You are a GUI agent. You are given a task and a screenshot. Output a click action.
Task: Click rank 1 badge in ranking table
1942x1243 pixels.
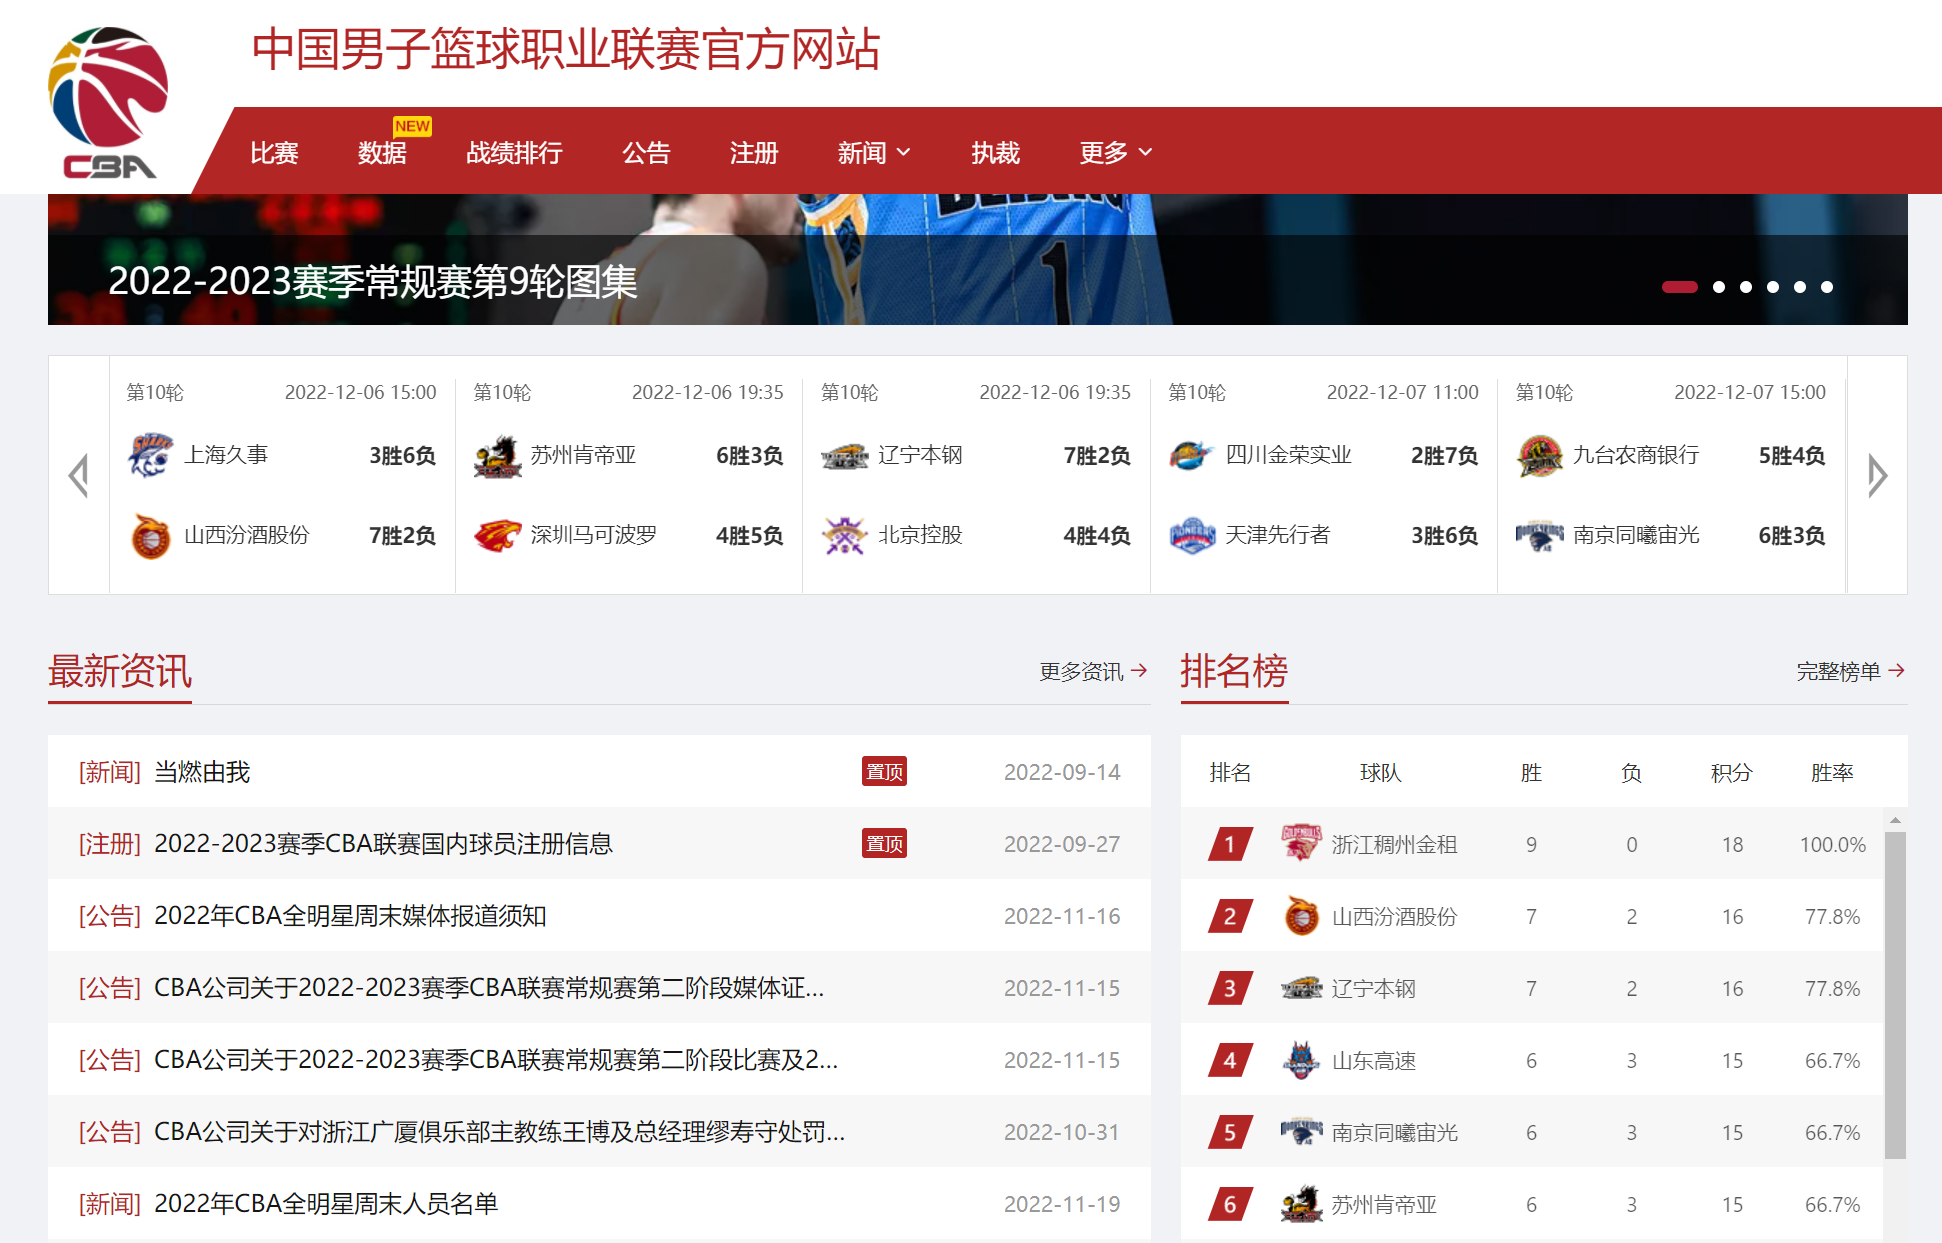1230,844
